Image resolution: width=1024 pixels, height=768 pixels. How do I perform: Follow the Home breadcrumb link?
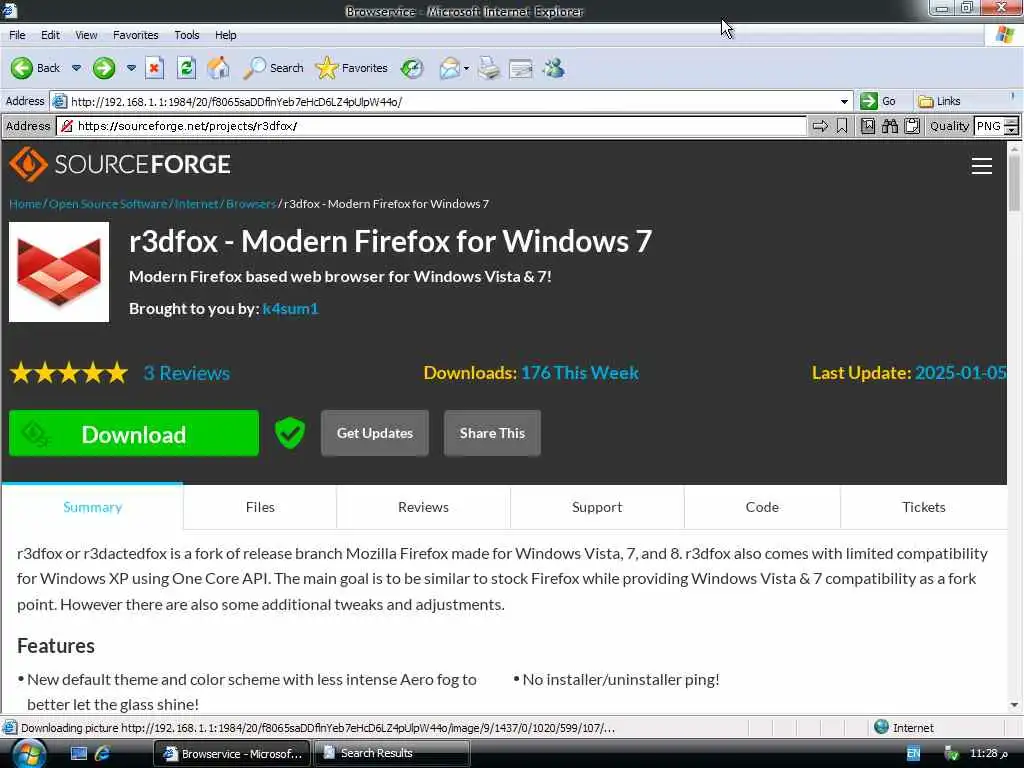[x=25, y=204]
